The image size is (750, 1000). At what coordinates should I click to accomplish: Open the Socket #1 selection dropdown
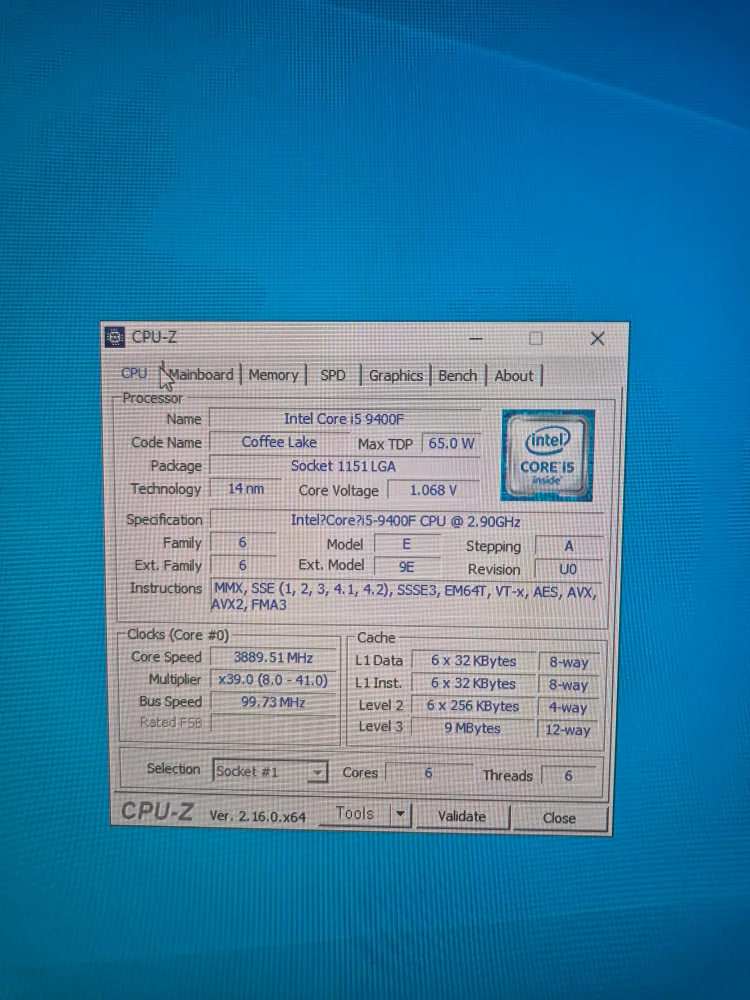(270, 772)
